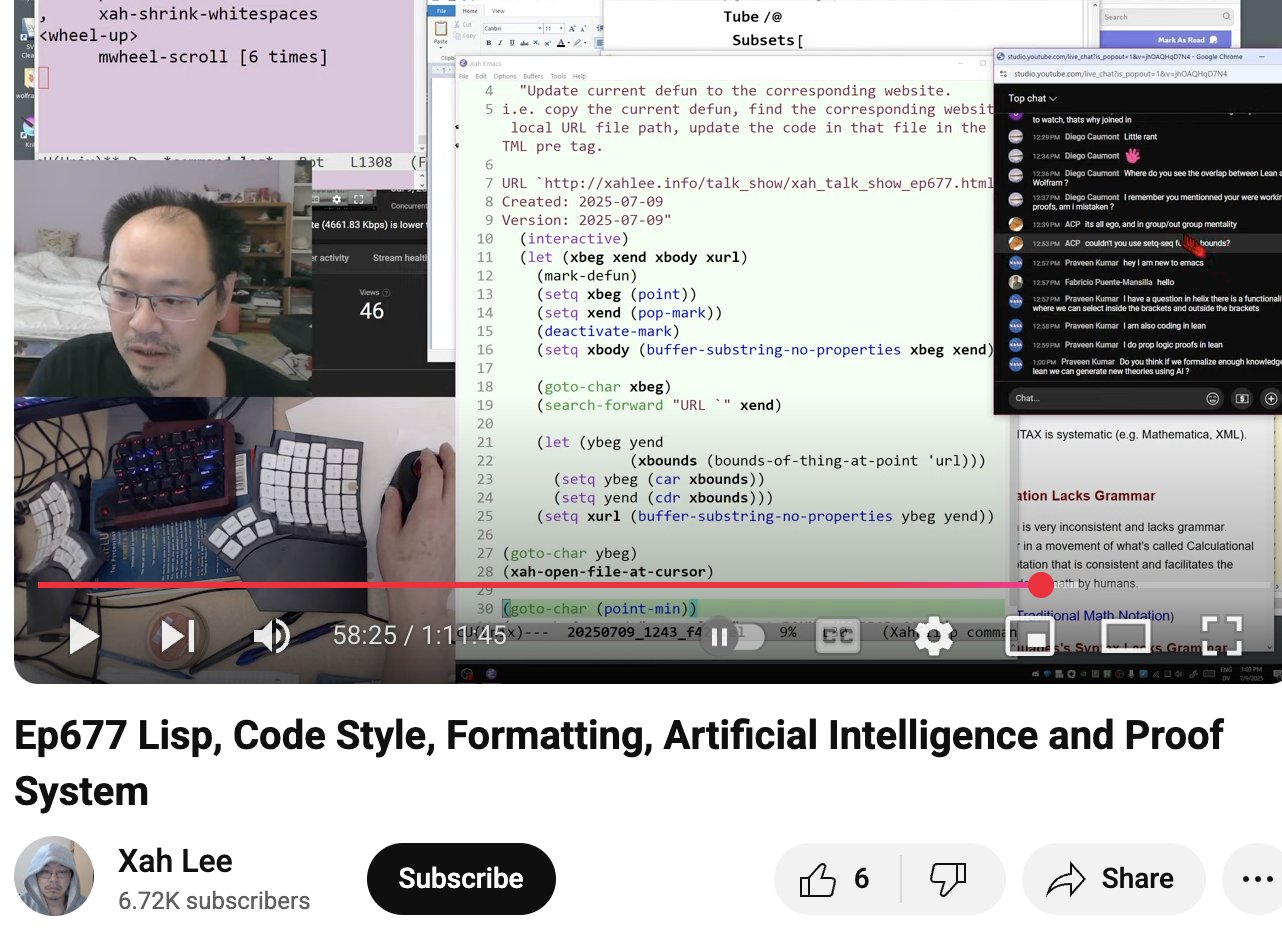This screenshot has width=1282, height=940.
Task: Click Cut in the WordPad ribbon
Action: click(462, 25)
